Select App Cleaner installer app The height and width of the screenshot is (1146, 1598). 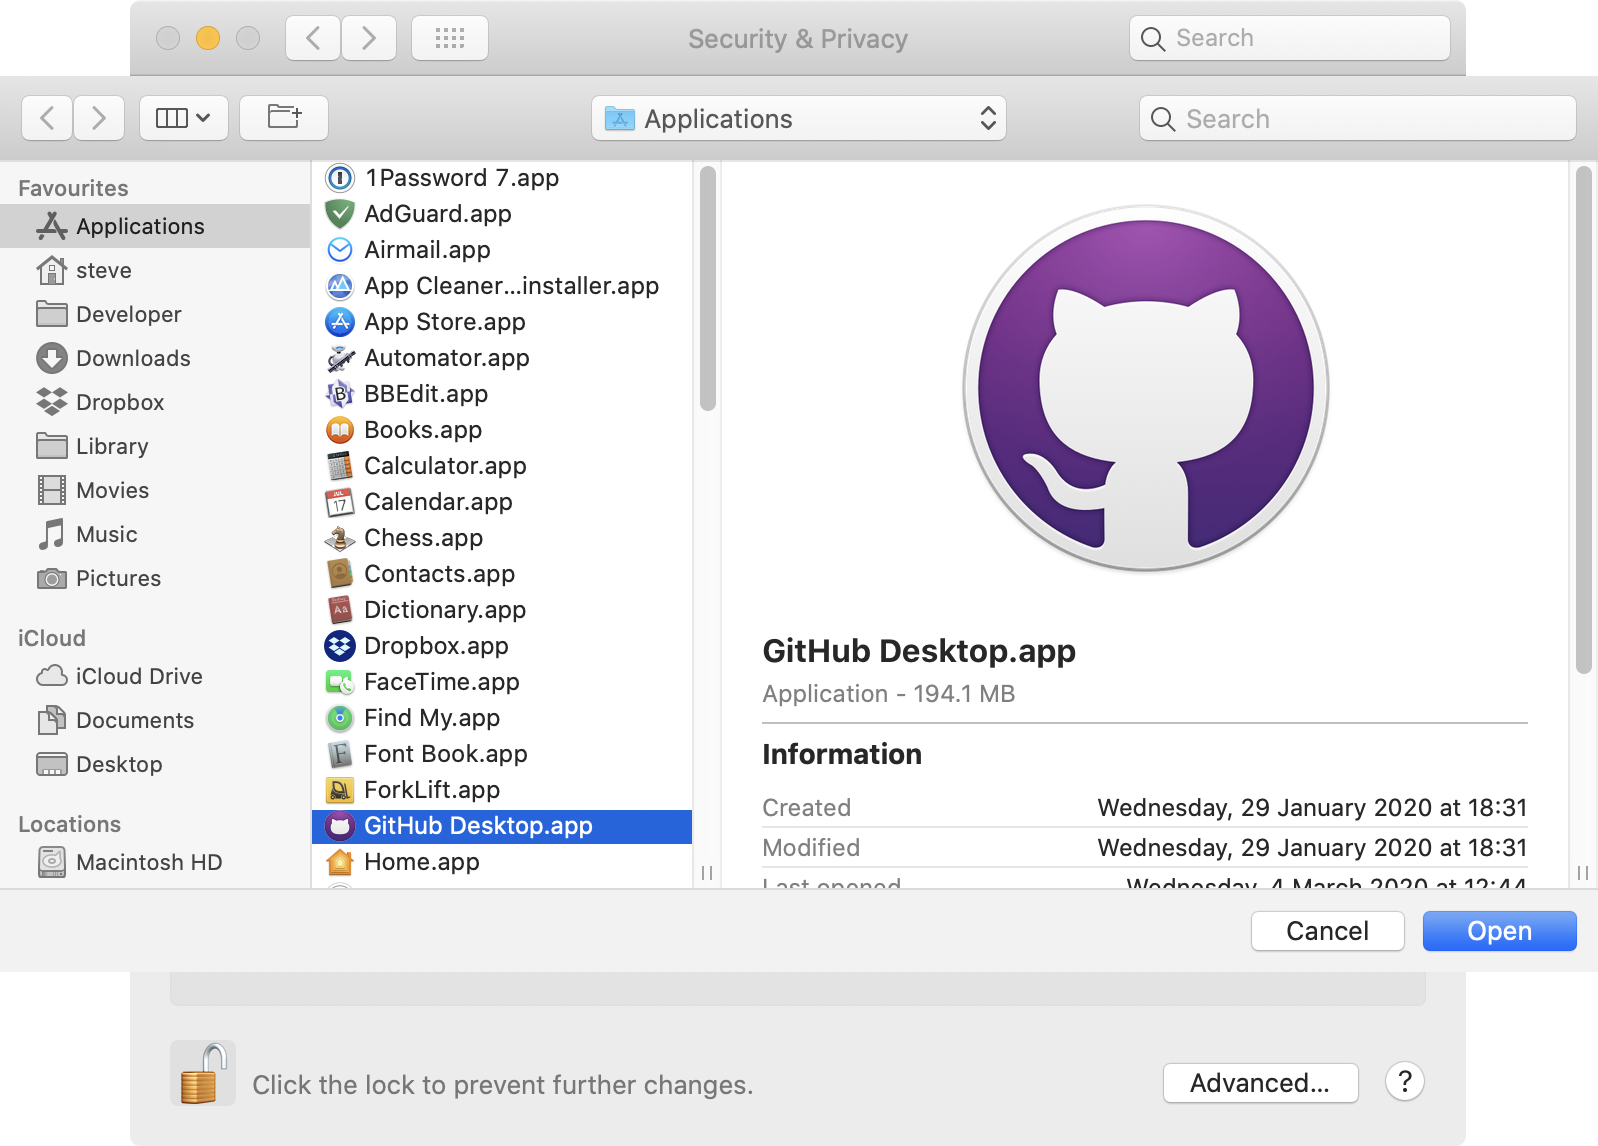[x=502, y=286]
